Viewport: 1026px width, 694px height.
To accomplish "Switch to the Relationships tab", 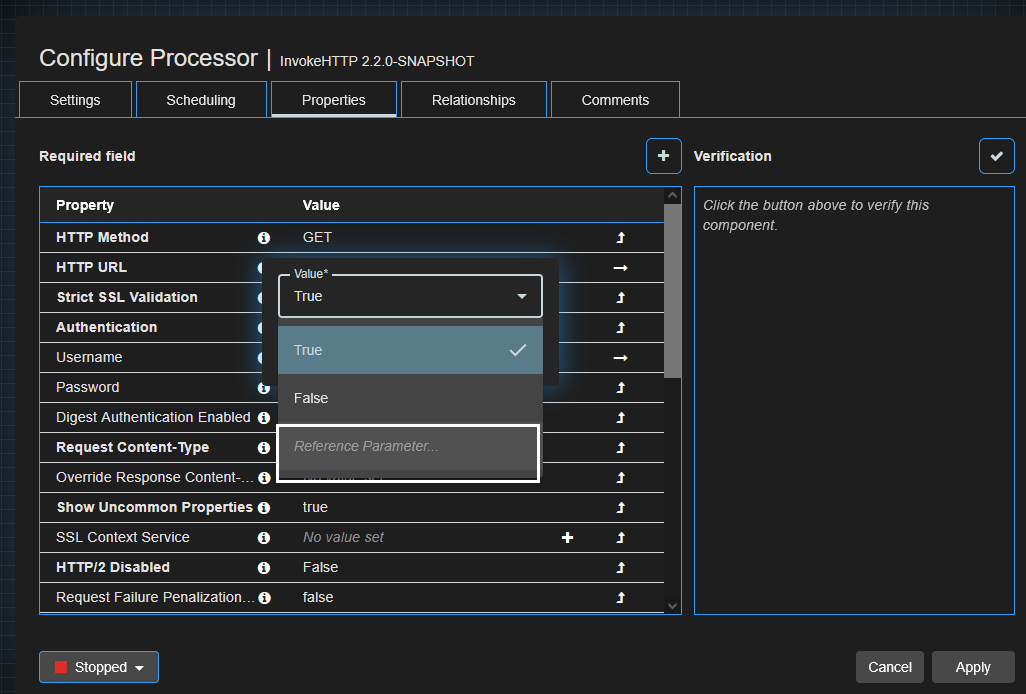I will 473,99.
